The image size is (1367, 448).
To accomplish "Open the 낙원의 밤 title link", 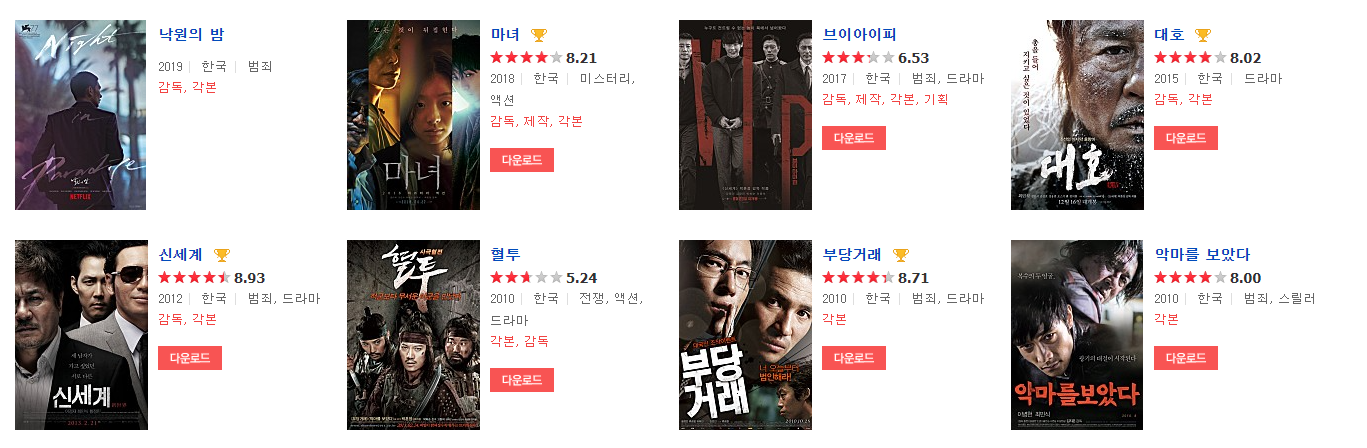I will (x=191, y=35).
